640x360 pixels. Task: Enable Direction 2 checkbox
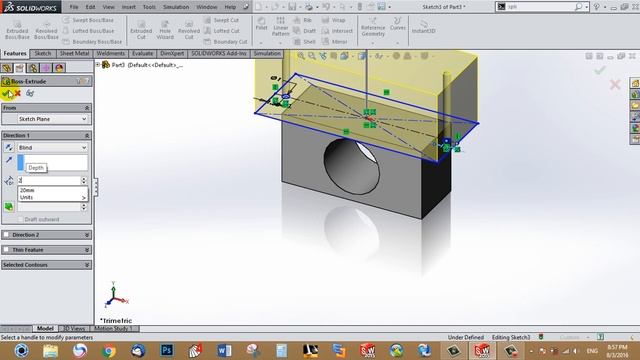tap(6, 235)
